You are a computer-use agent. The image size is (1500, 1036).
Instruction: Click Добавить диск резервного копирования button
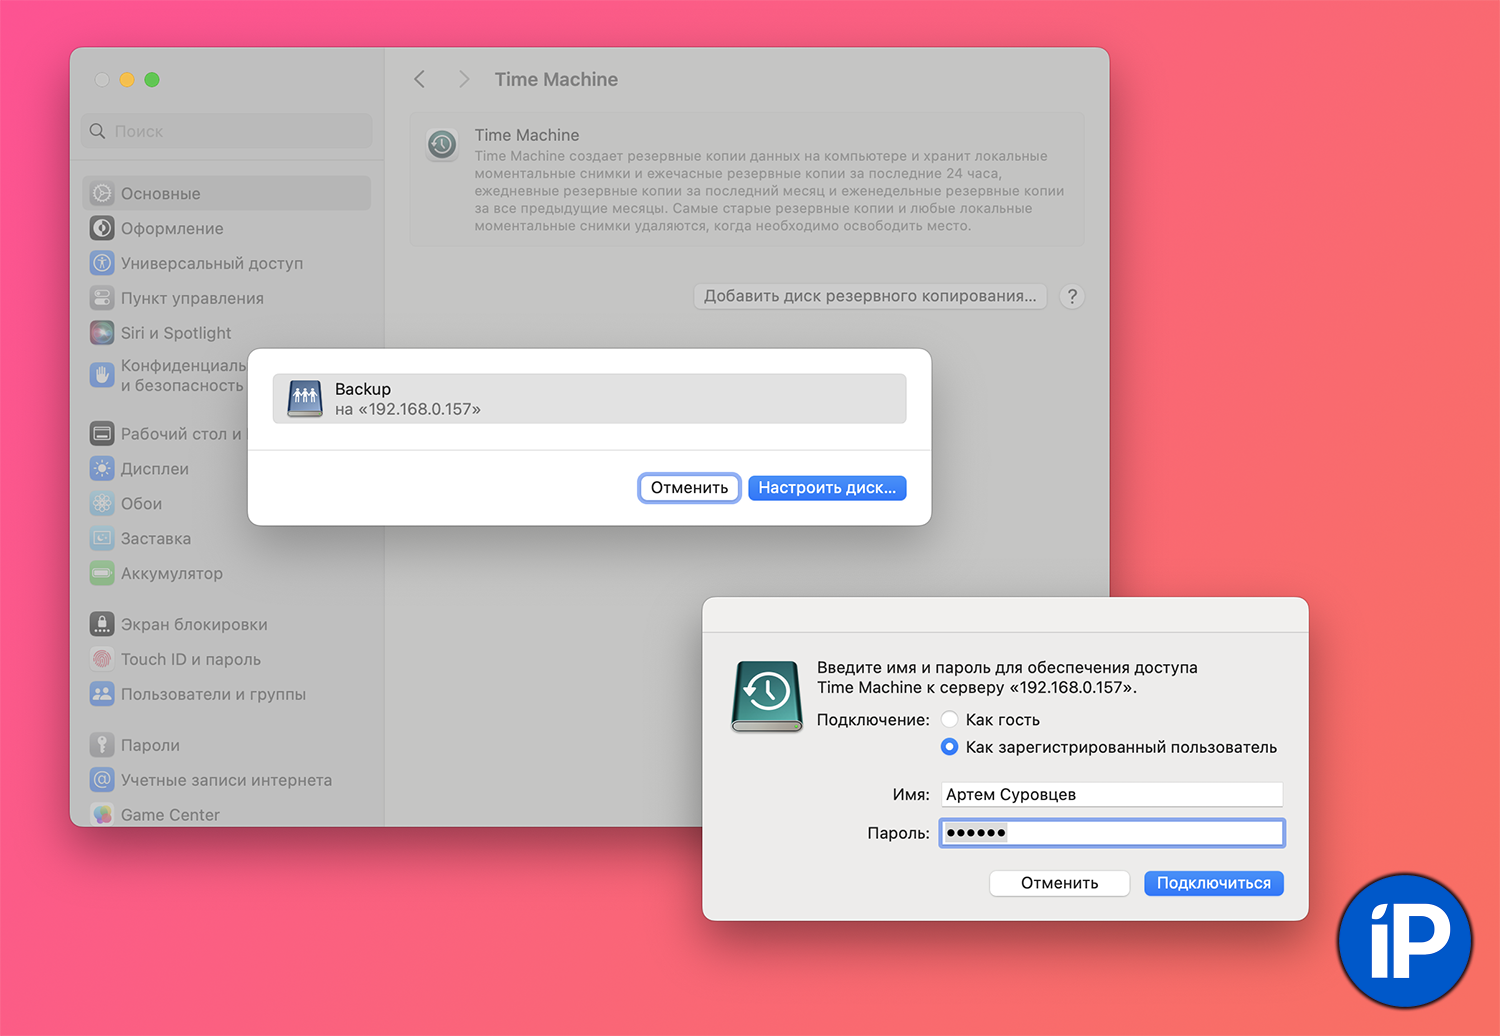pos(870,296)
